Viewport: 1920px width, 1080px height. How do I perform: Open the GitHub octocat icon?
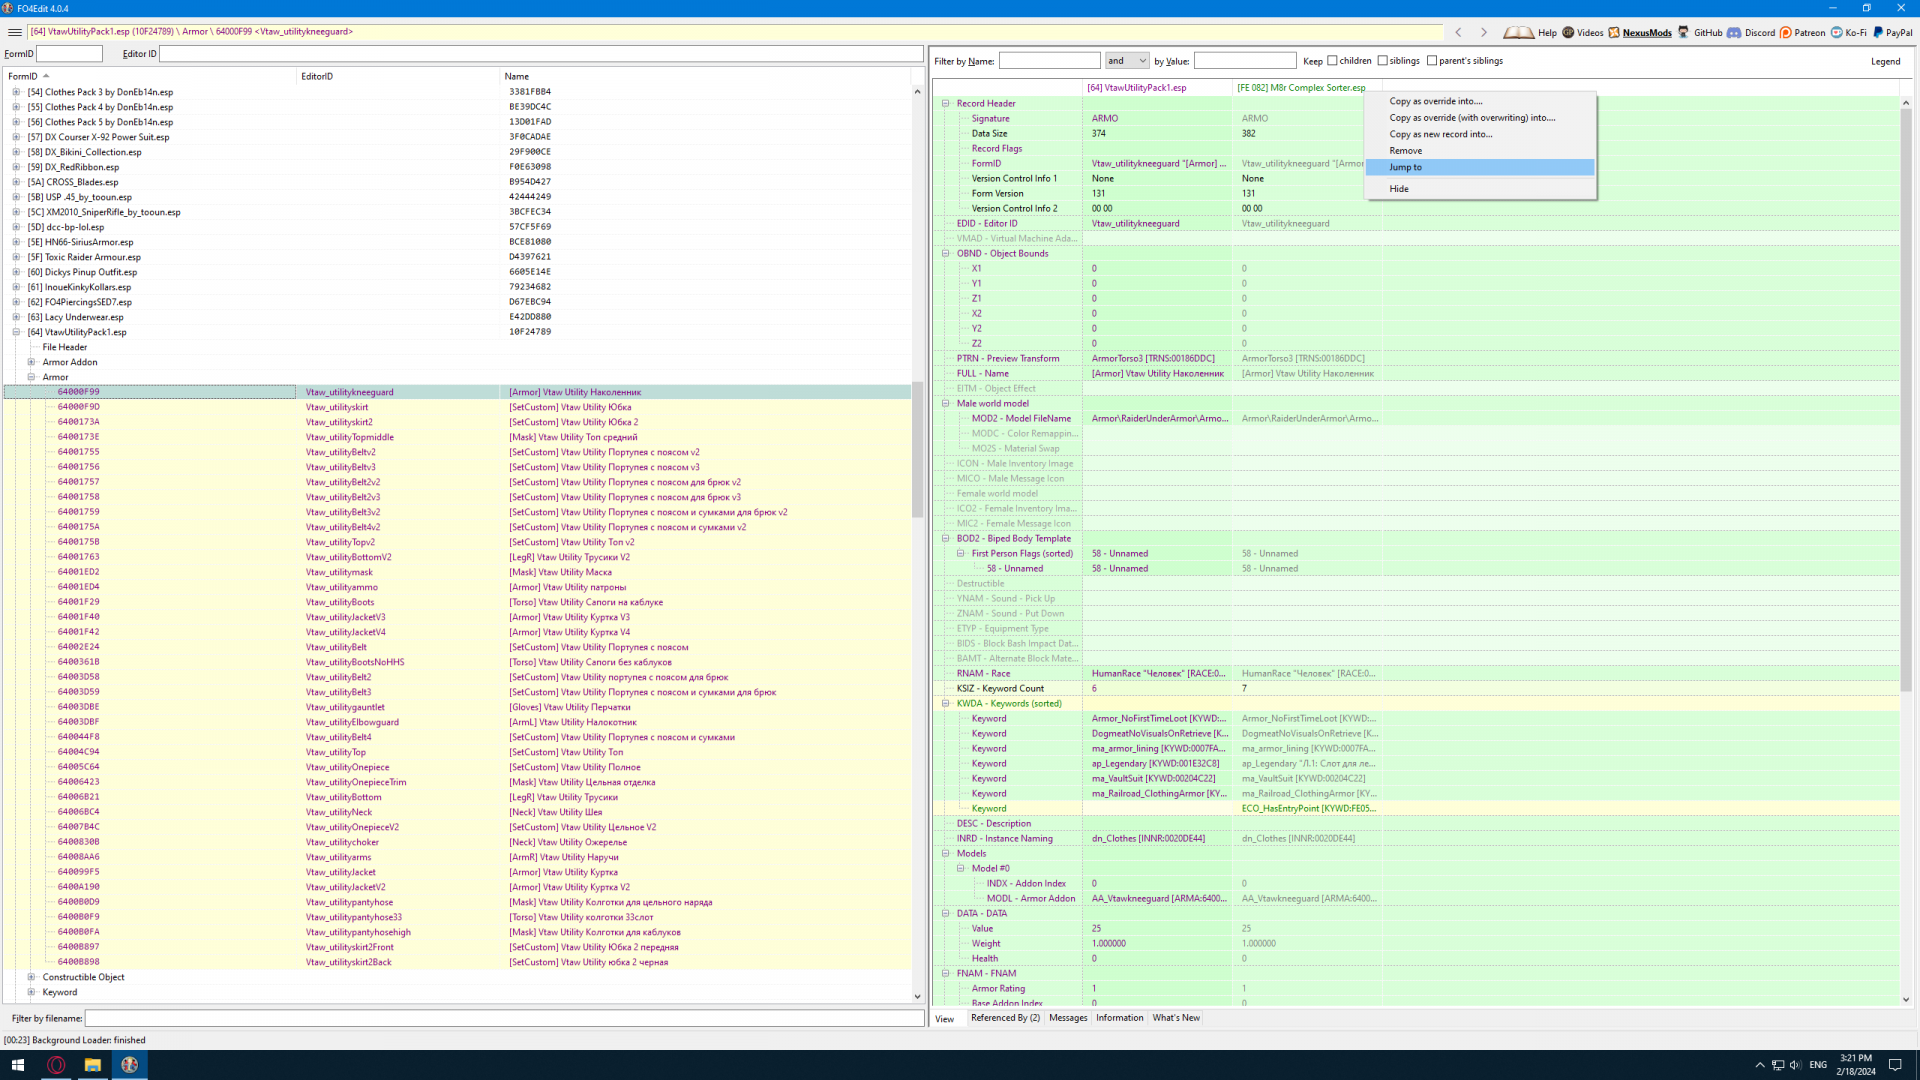(1684, 32)
